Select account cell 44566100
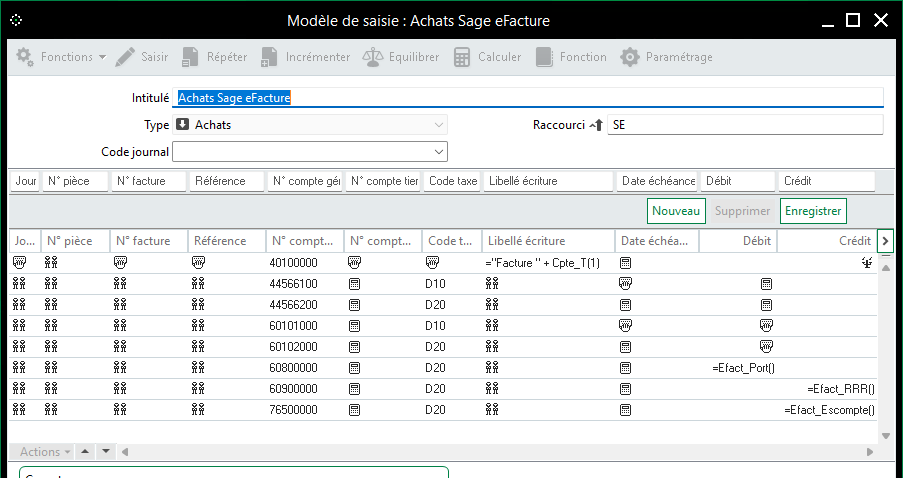 click(x=293, y=284)
